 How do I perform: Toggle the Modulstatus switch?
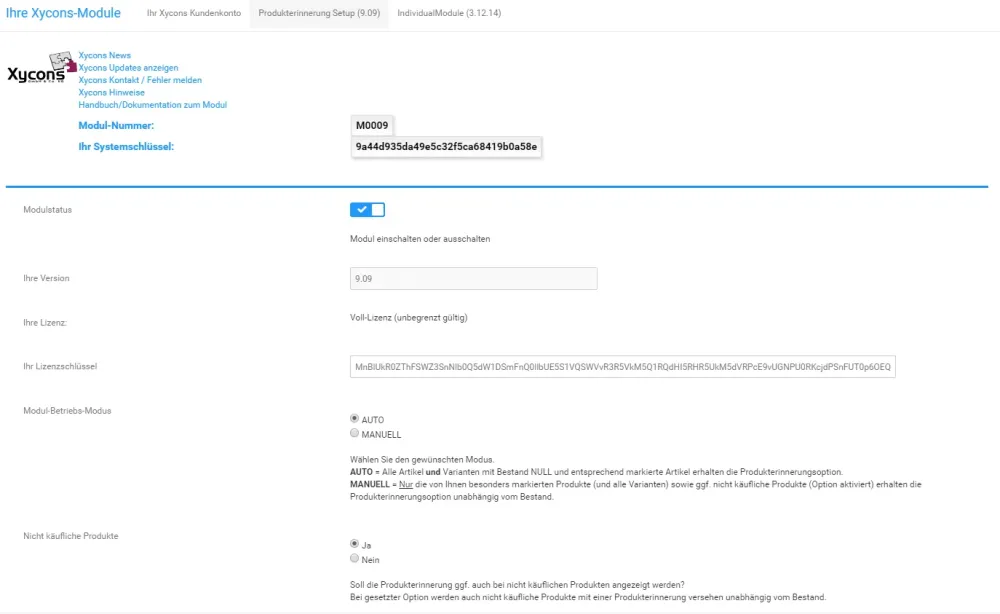click(367, 210)
